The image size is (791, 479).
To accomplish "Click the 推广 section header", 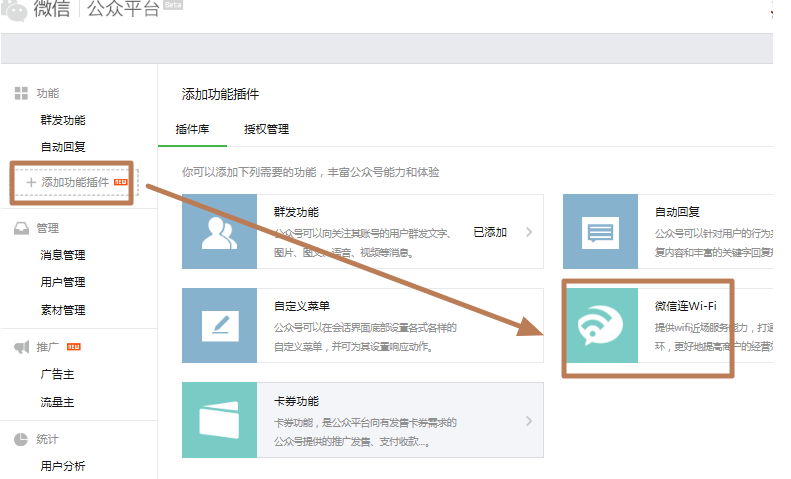I will [47, 347].
